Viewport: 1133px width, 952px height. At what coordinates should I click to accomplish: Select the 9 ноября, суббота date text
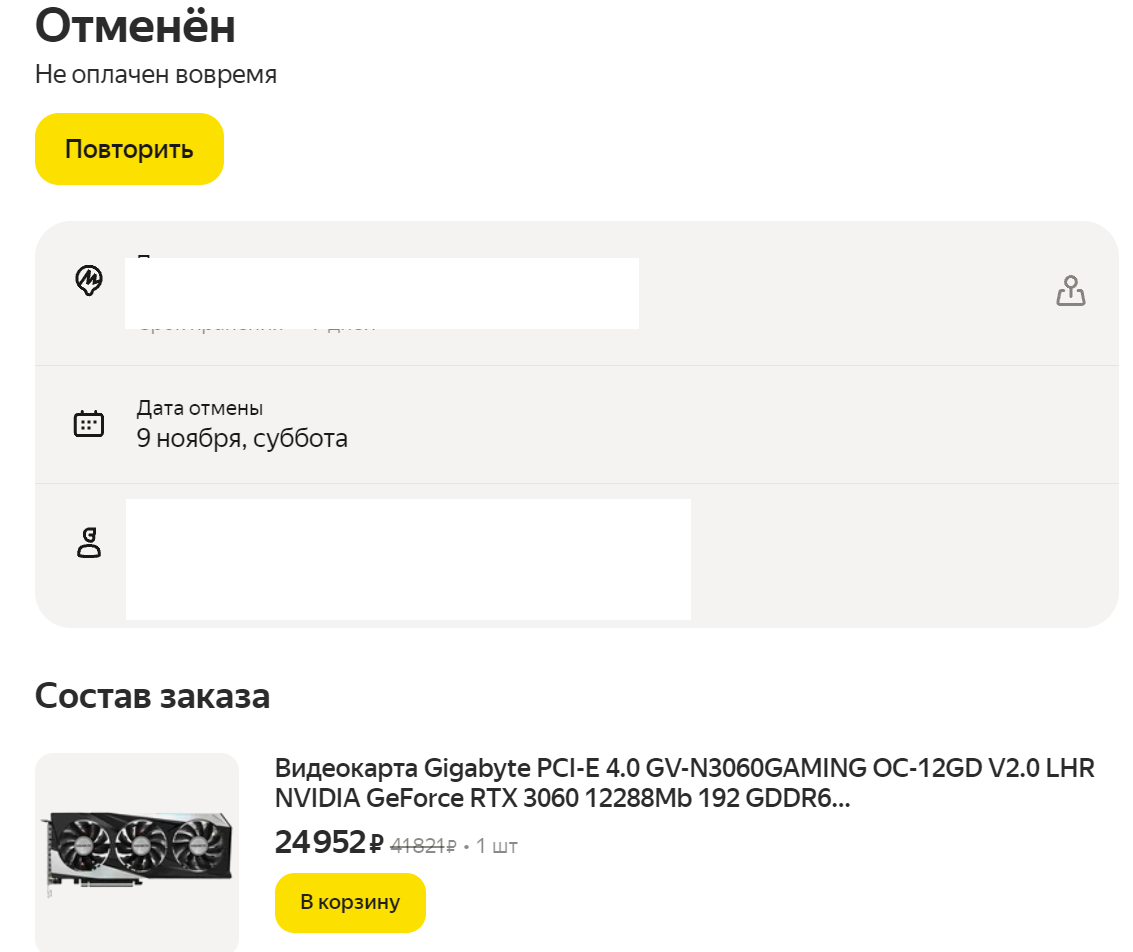click(242, 438)
